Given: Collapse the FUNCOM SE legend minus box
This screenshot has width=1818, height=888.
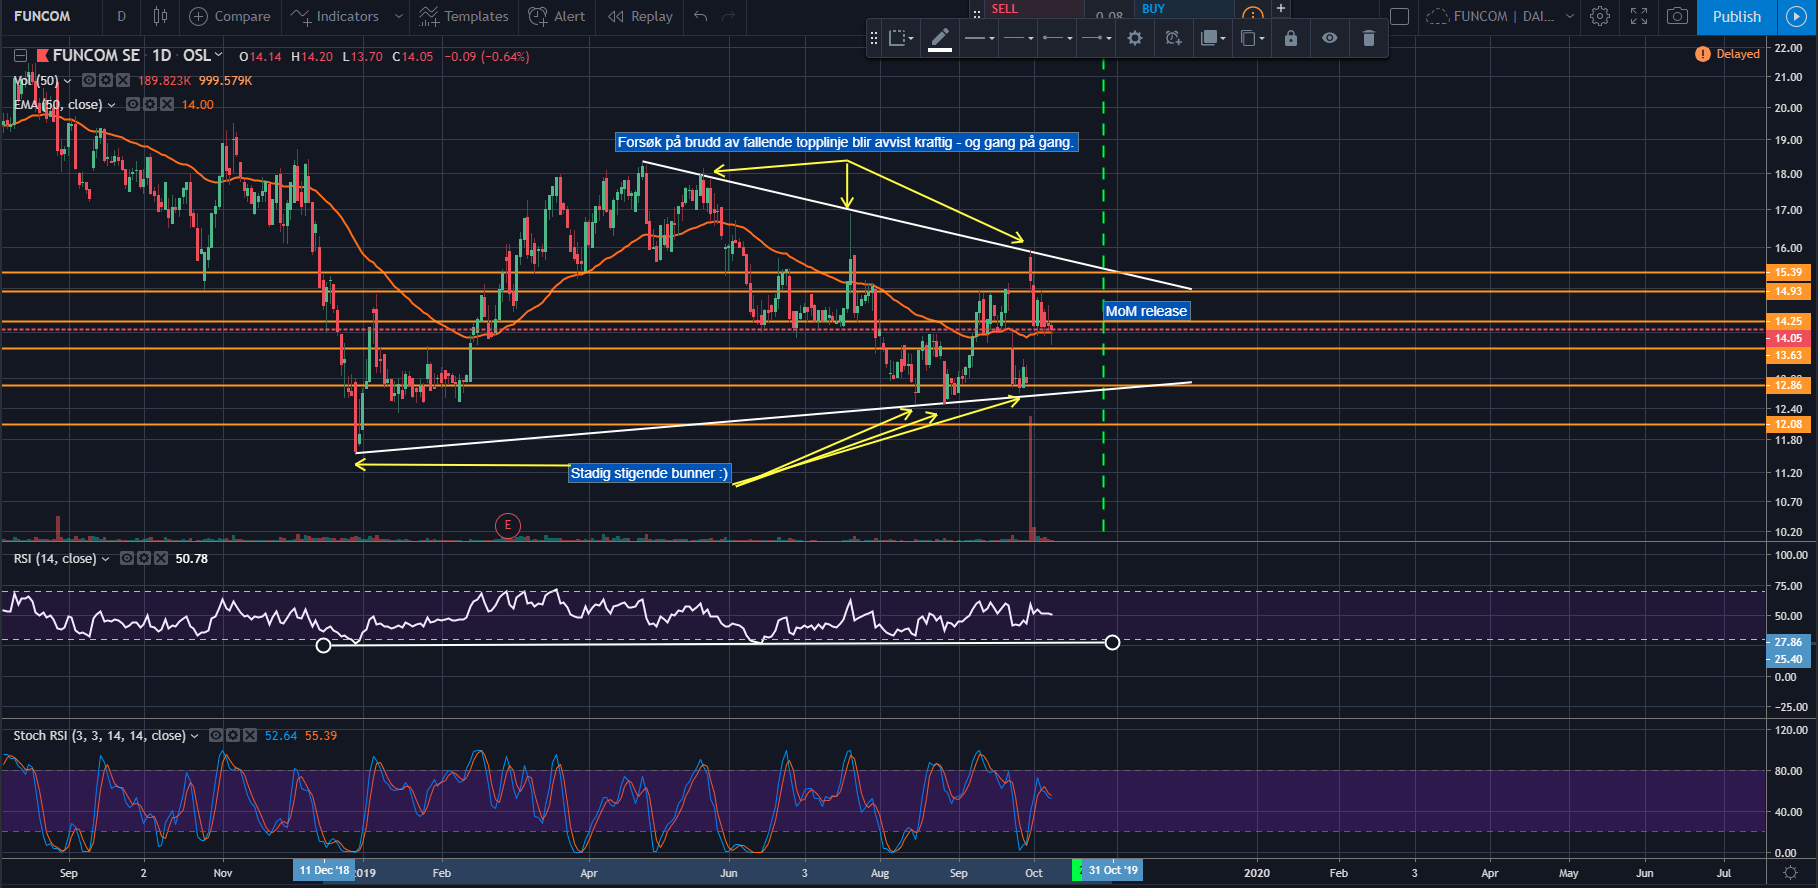Looking at the screenshot, I should pos(20,56).
